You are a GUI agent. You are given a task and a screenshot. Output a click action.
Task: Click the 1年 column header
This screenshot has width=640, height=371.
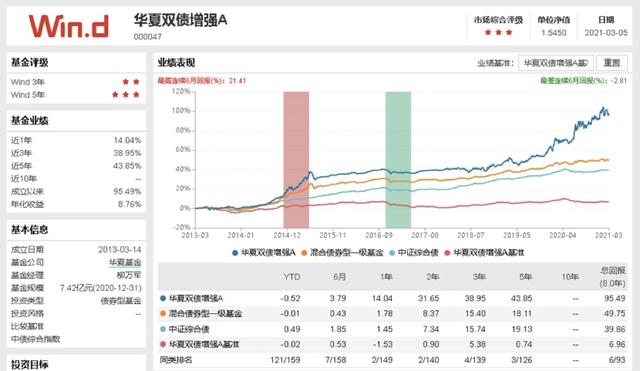(386, 277)
